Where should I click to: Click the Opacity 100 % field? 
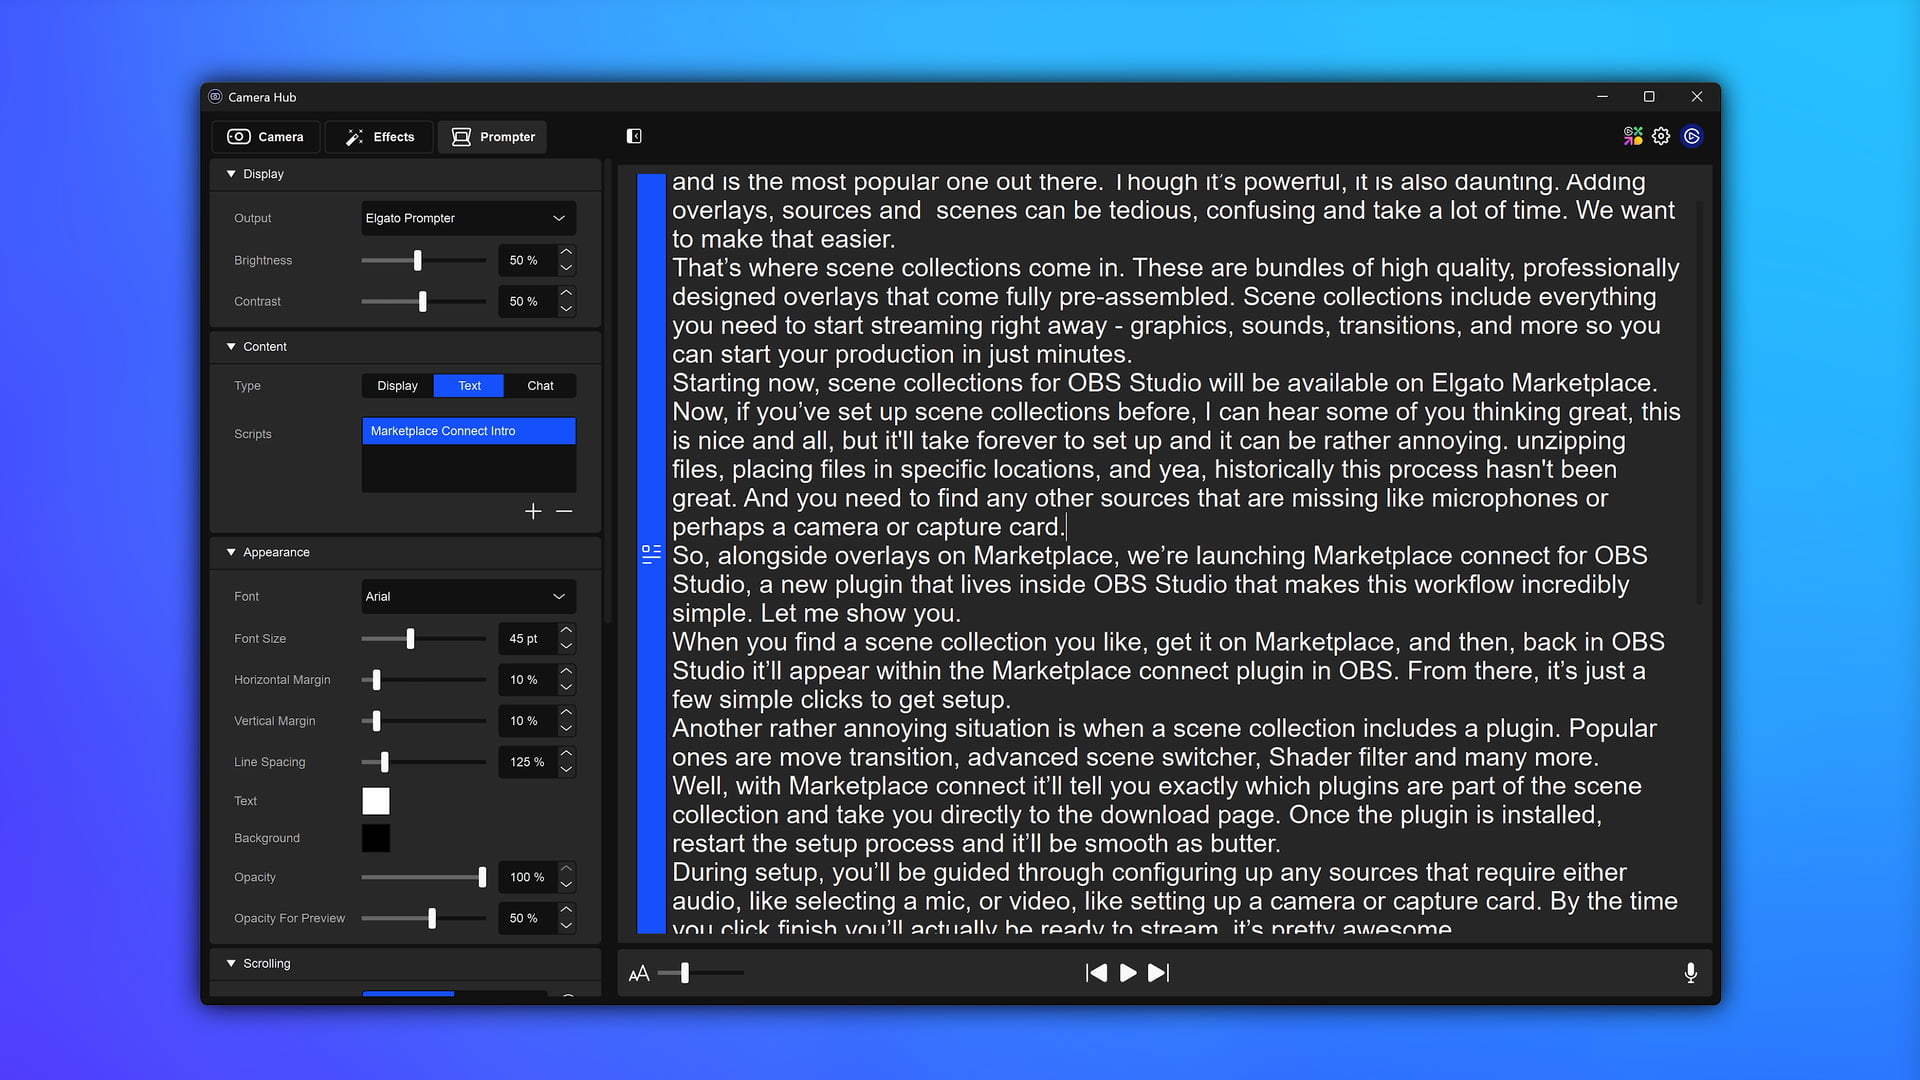pyautogui.click(x=527, y=877)
